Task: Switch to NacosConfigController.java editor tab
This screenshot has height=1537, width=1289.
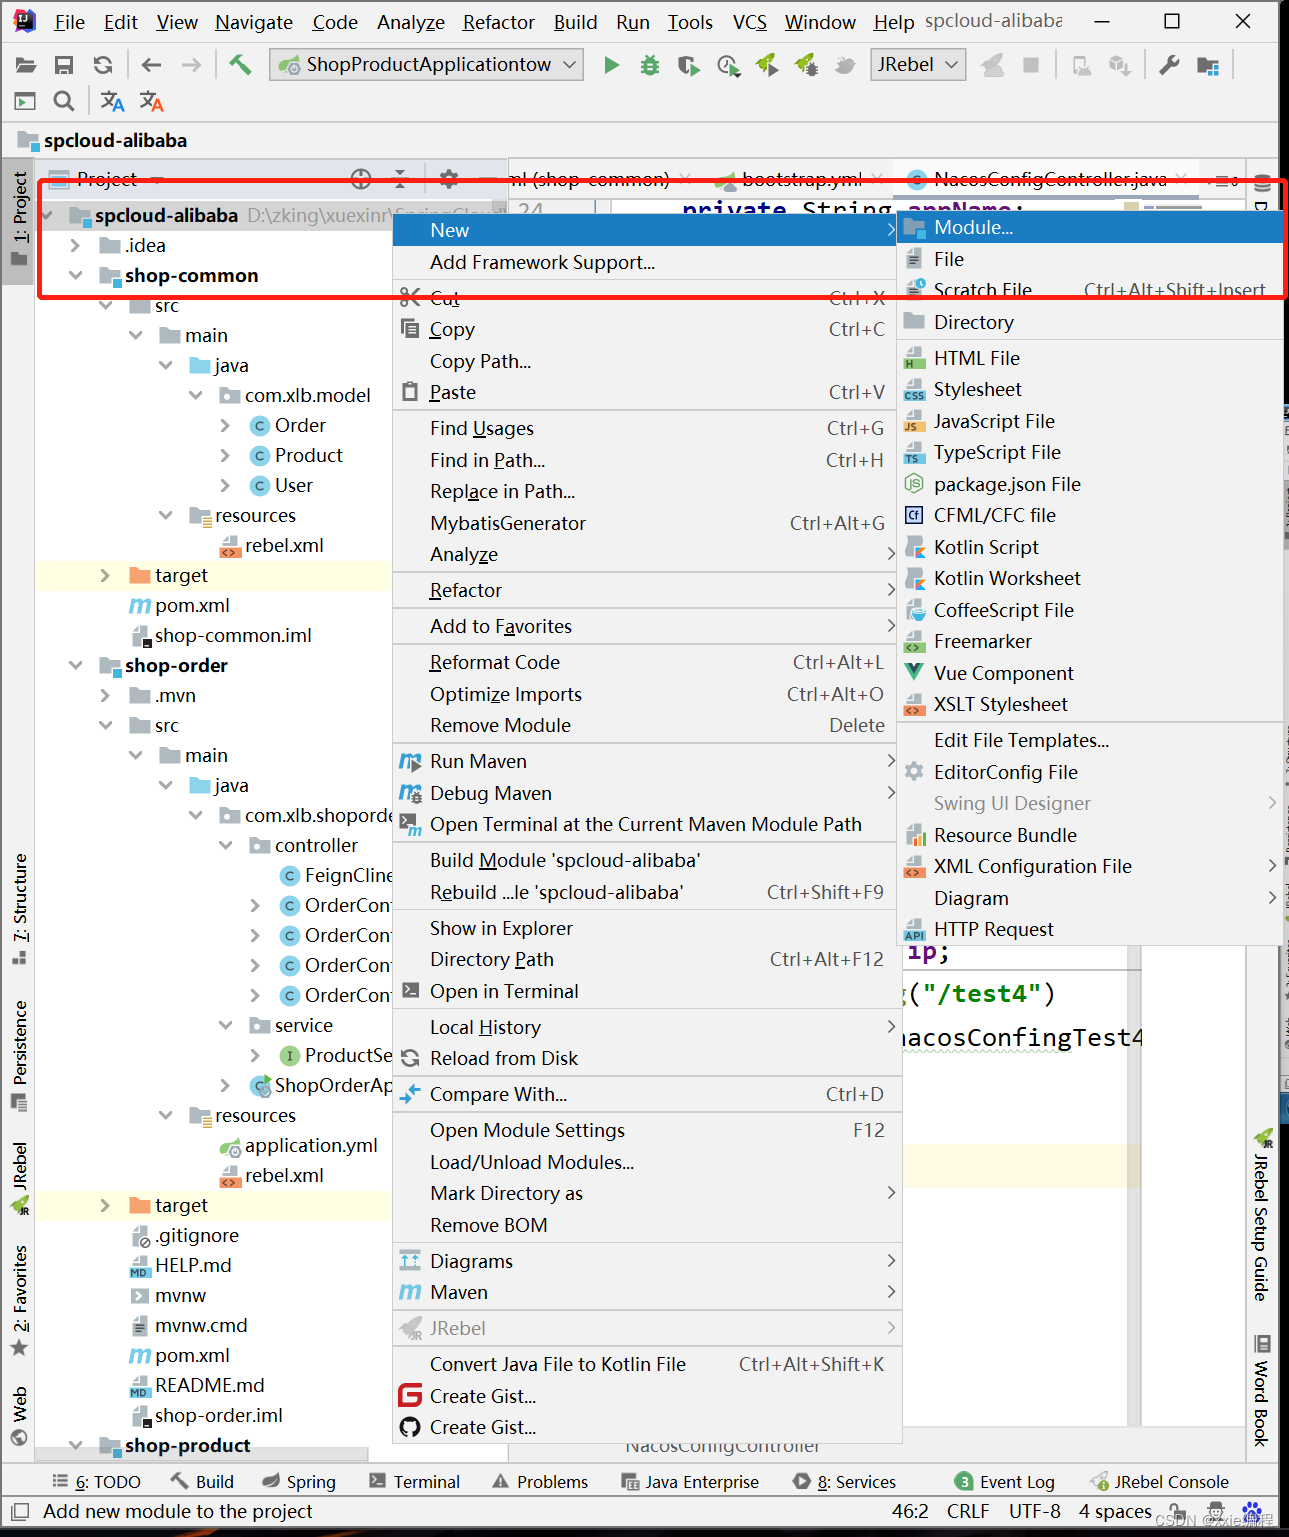Action: tap(1049, 179)
